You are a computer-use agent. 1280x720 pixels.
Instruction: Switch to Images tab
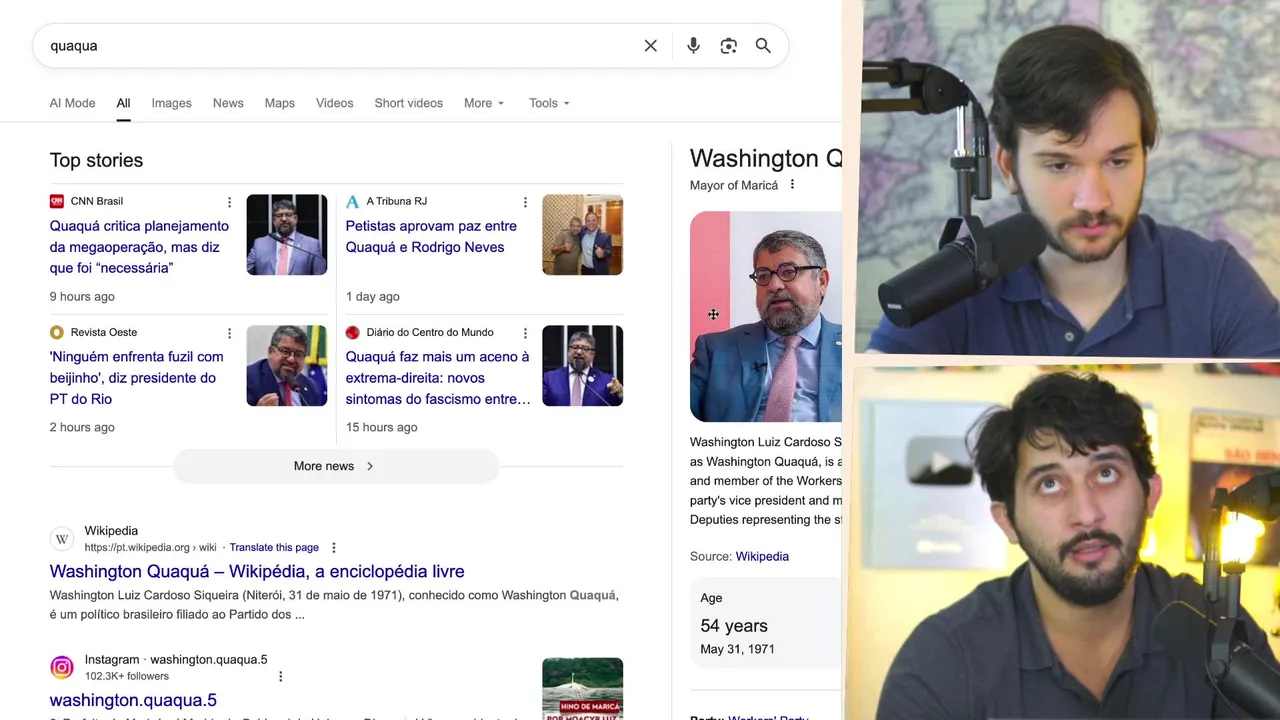point(171,103)
